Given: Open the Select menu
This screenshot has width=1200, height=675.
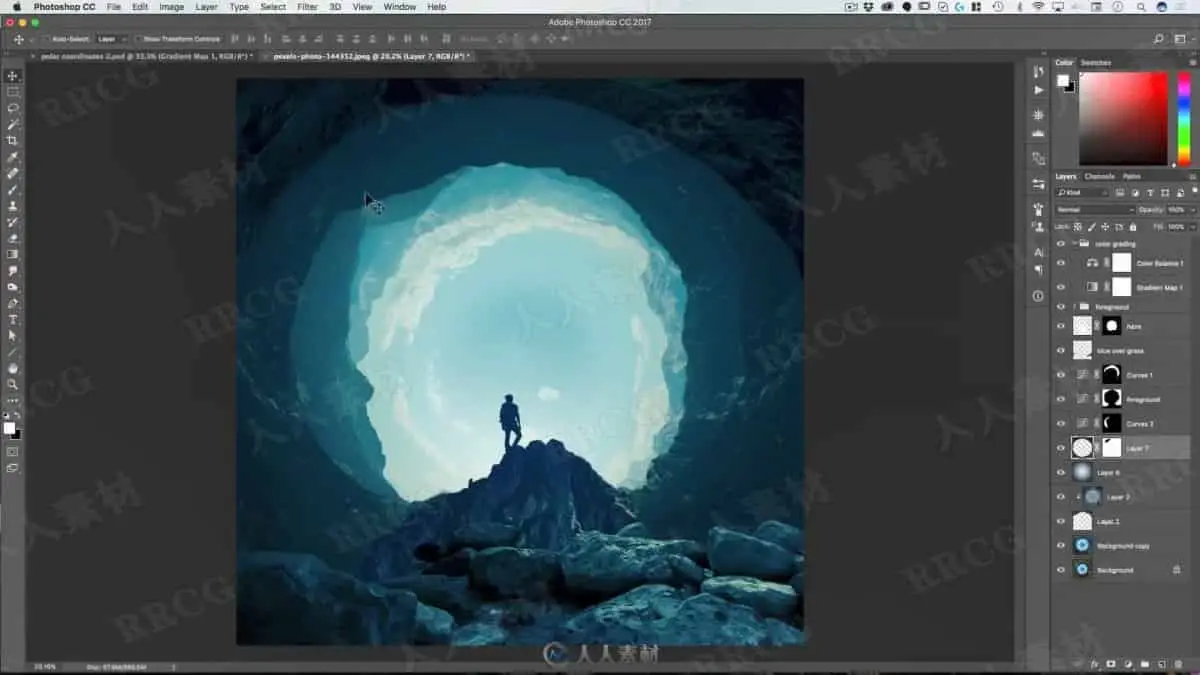Looking at the screenshot, I should point(273,7).
